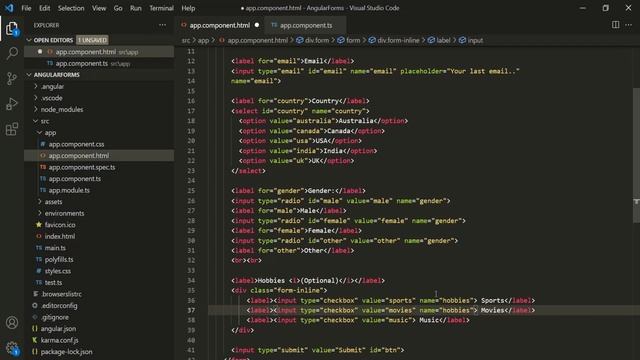Open app.component.spec.ts file
The height and width of the screenshot is (360, 640).
pyautogui.click(x=82, y=167)
